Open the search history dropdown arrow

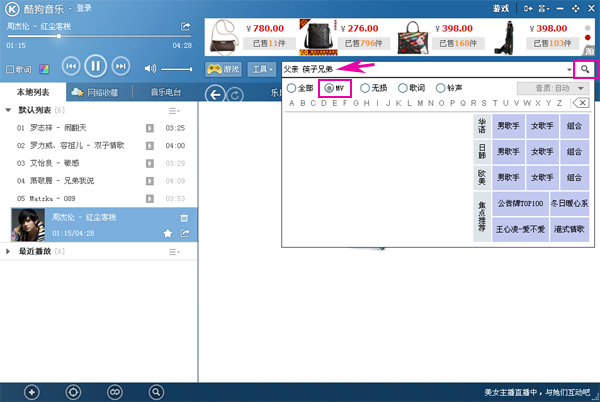pos(569,70)
